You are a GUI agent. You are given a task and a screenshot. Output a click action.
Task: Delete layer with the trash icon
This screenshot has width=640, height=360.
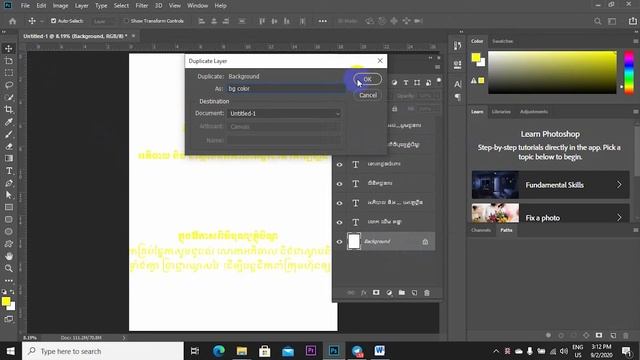tap(427, 293)
